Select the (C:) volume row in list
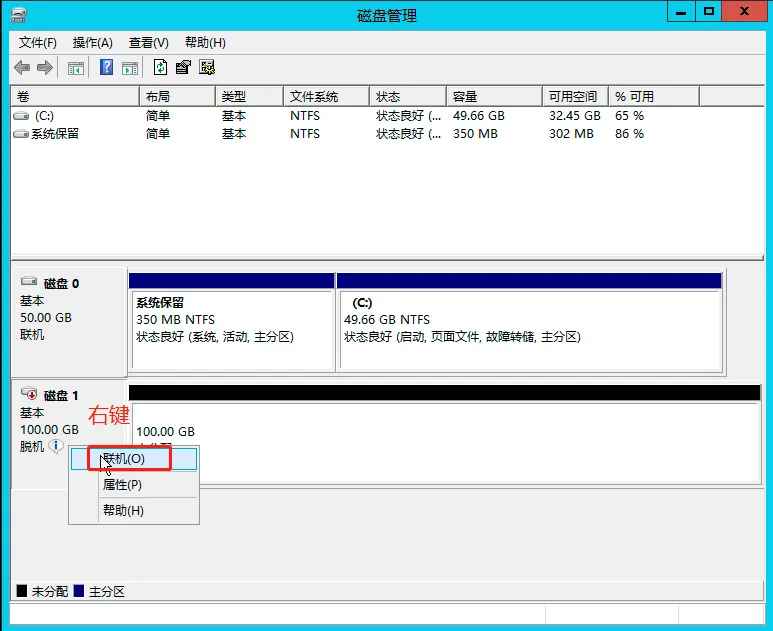The width and height of the screenshot is (773, 631). point(44,116)
